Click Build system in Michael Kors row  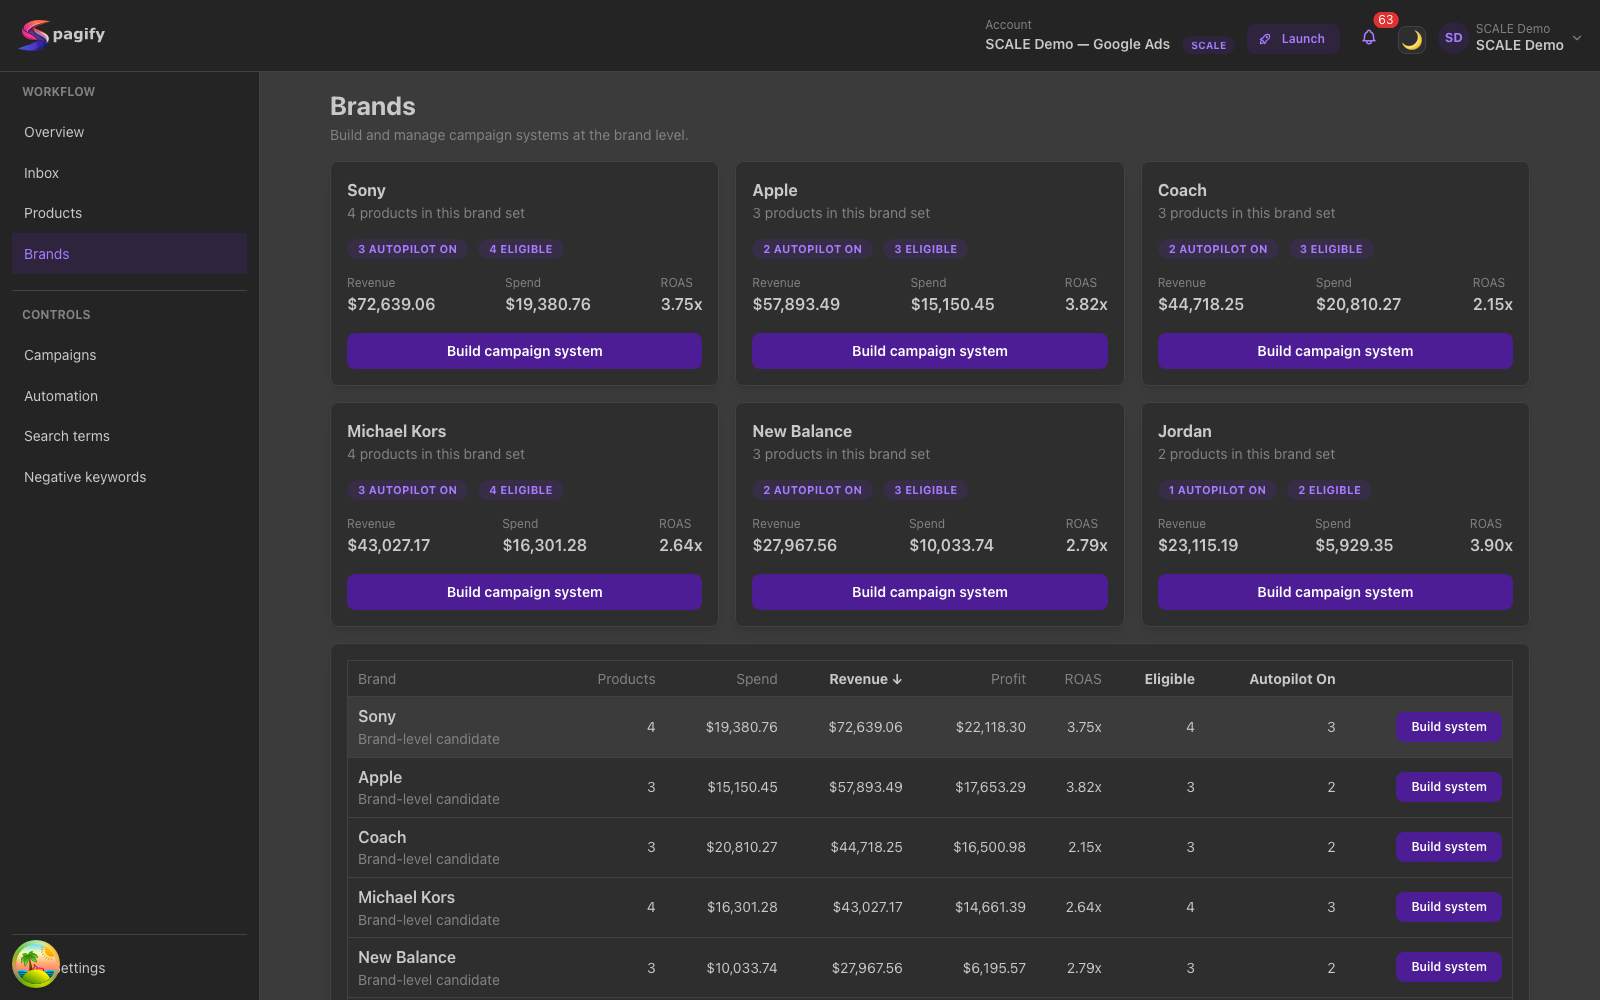coord(1448,907)
